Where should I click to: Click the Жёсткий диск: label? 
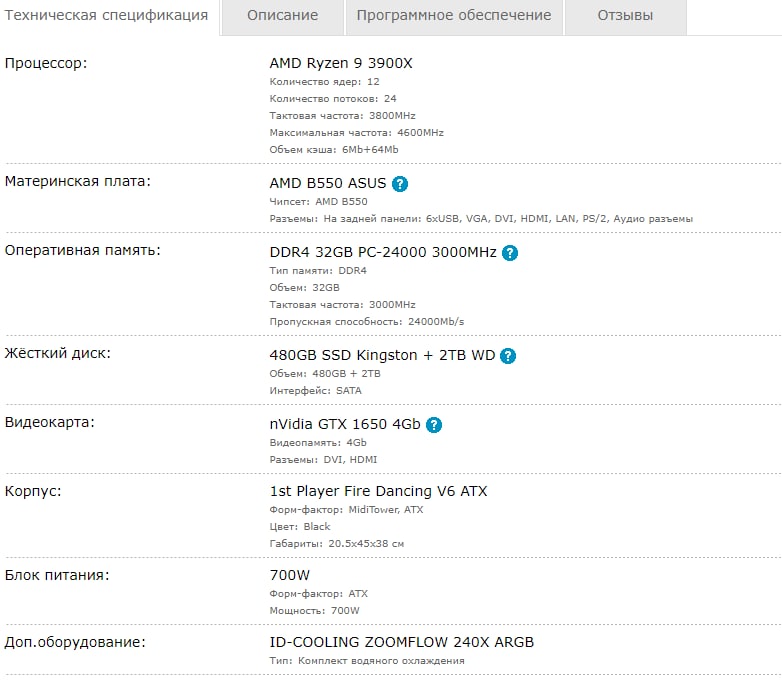click(x=58, y=353)
